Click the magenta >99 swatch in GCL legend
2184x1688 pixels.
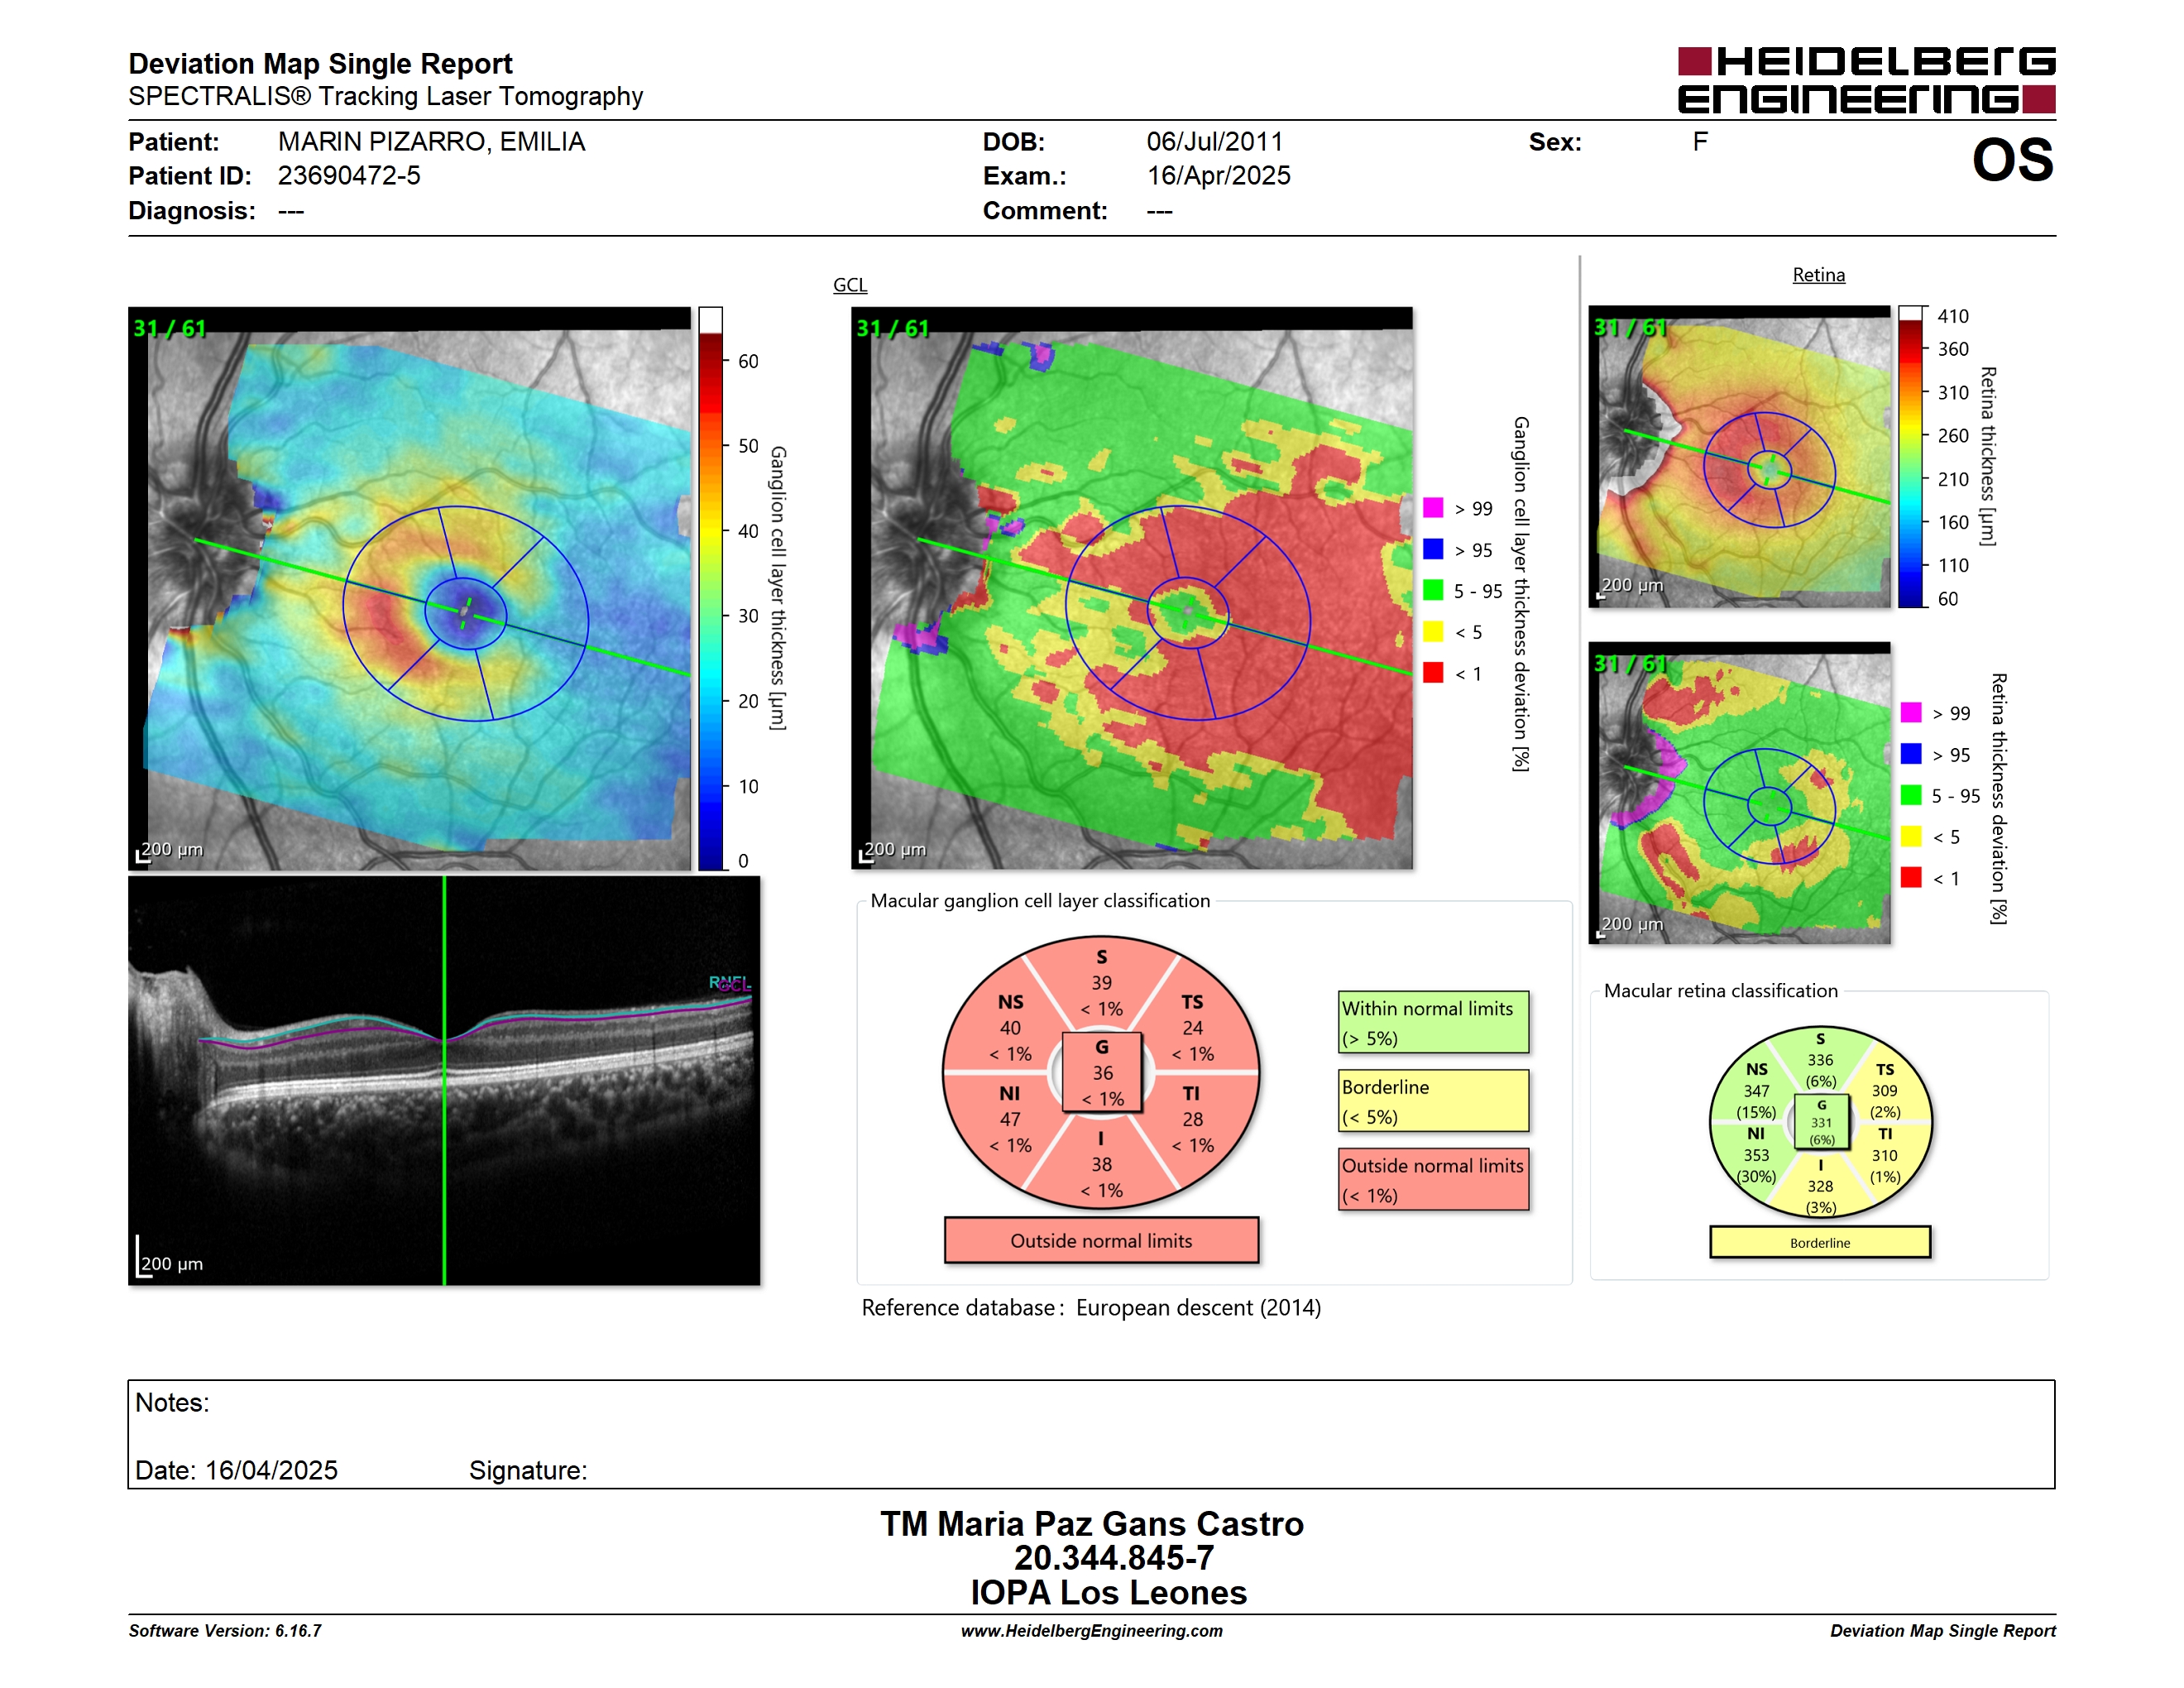coord(1433,508)
